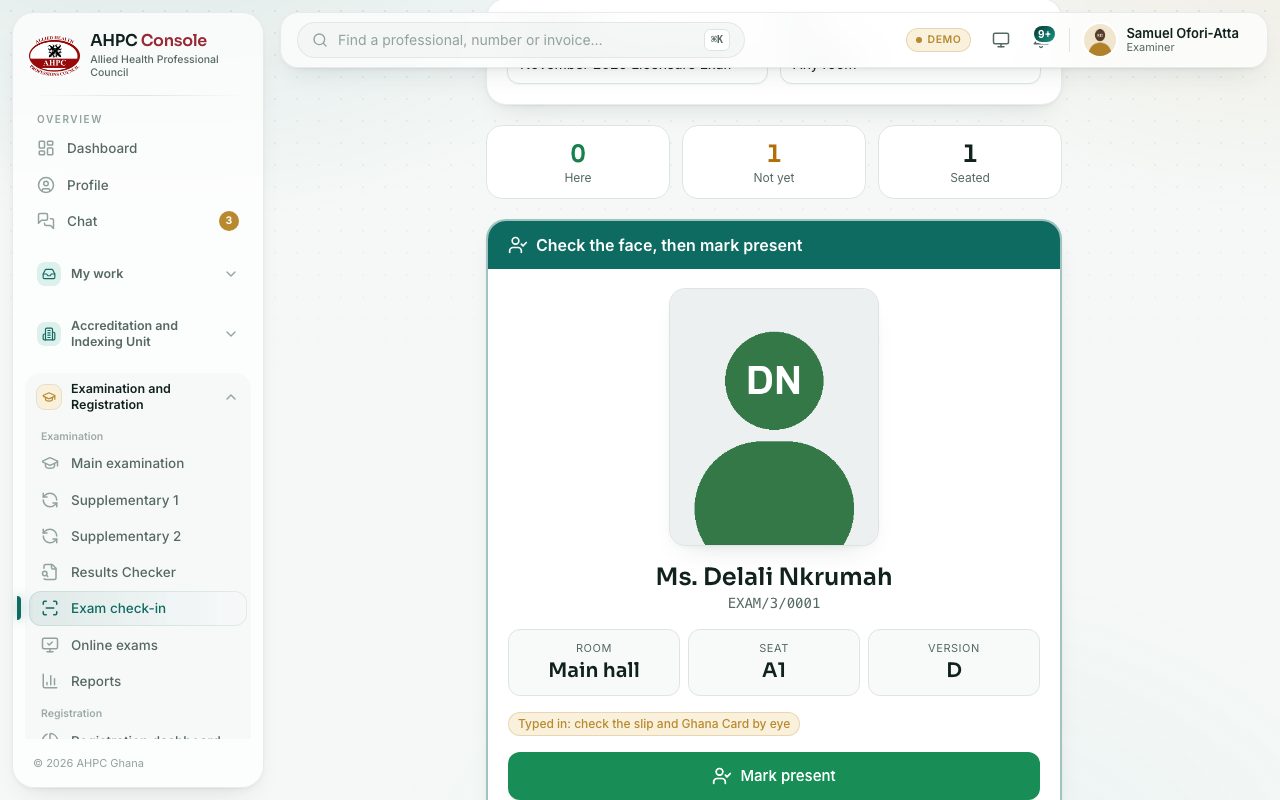Click the seat value A1
Image resolution: width=1280 pixels, height=800 pixels.
[x=774, y=670]
